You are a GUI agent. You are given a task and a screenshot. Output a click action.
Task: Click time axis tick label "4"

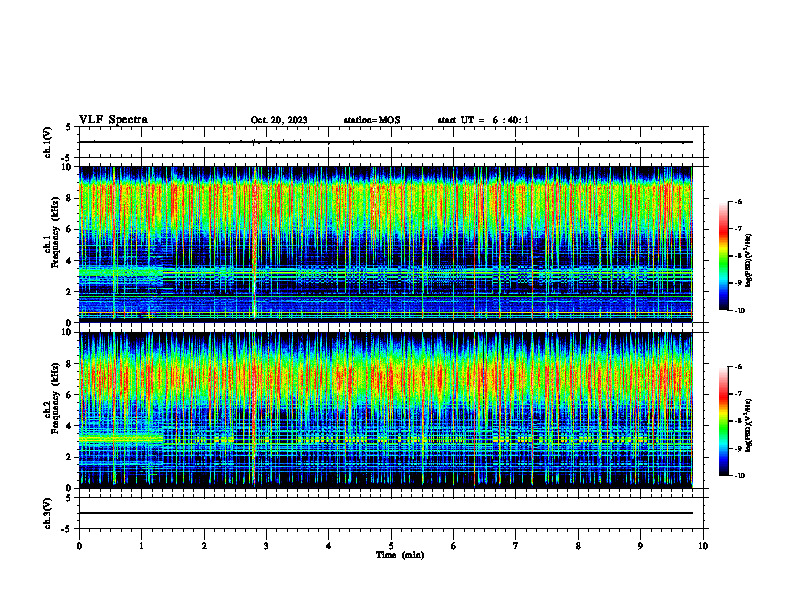329,546
